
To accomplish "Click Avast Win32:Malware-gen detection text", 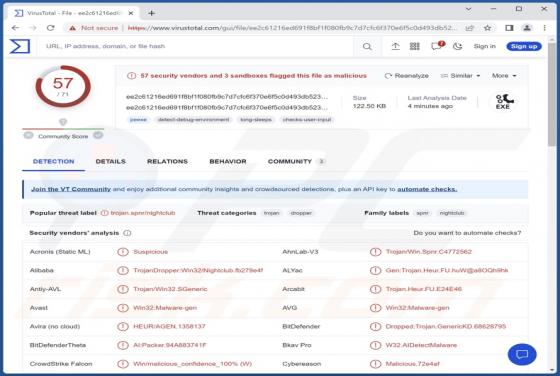I will click(165, 308).
